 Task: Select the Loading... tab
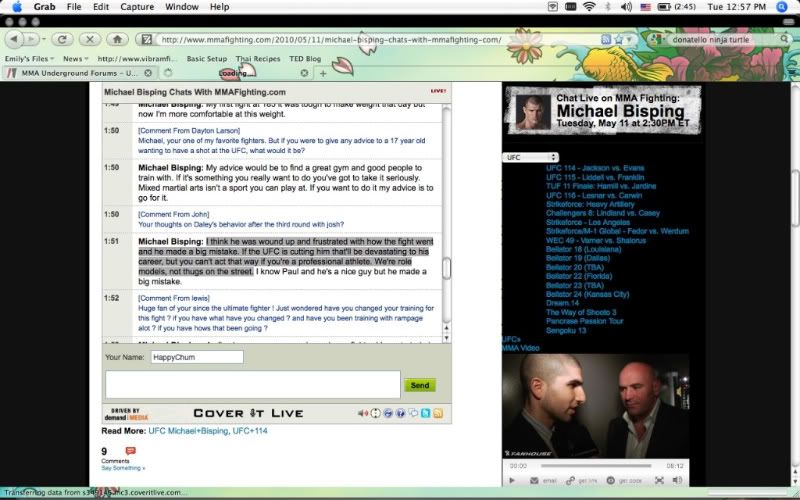[235, 73]
